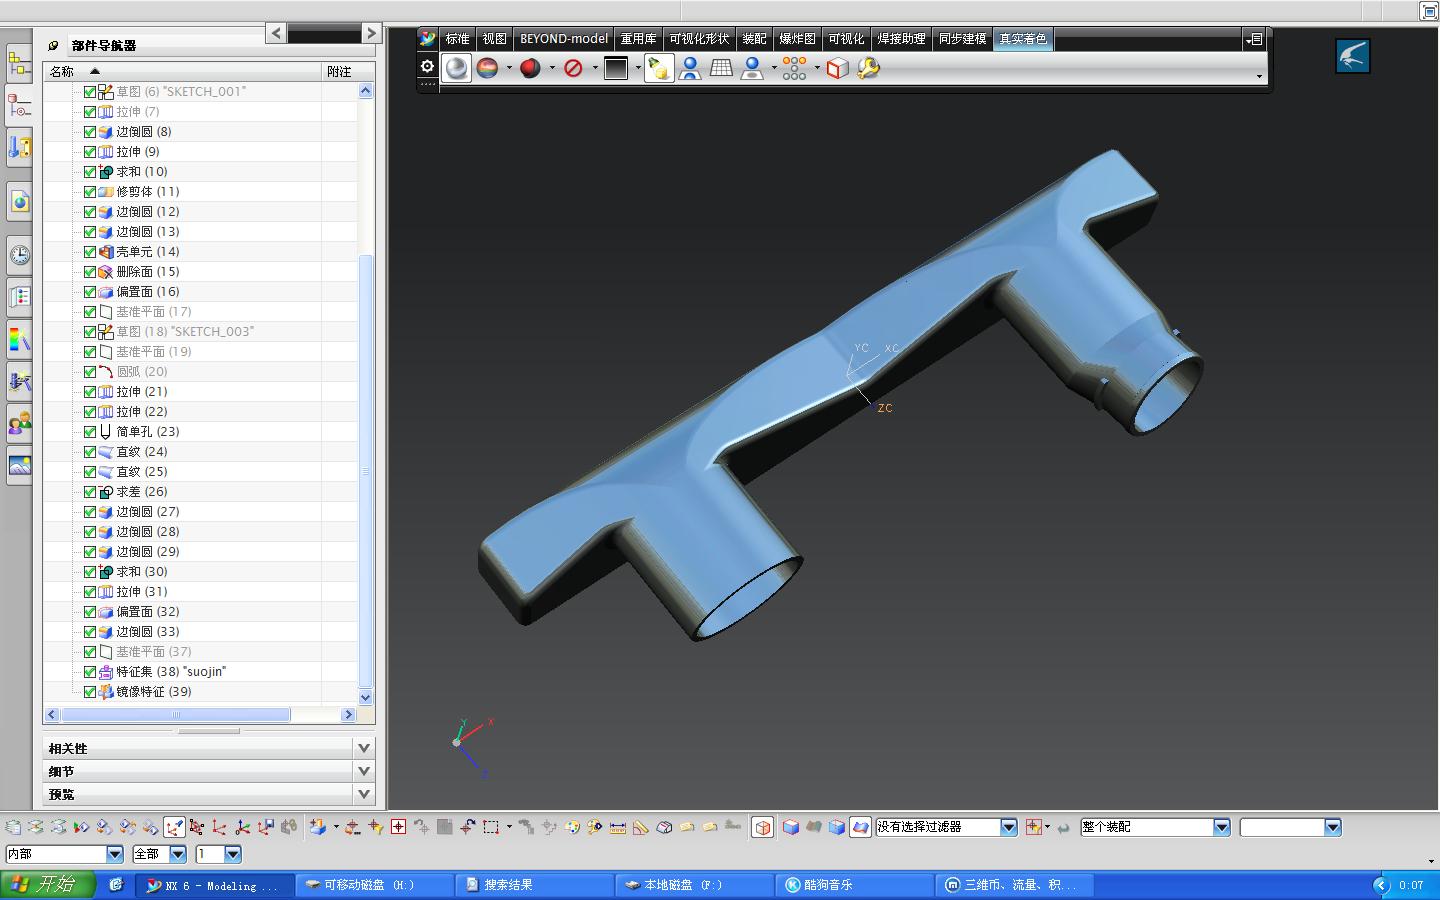
Task: Click the rainbow sphere material icon
Action: tap(487, 68)
